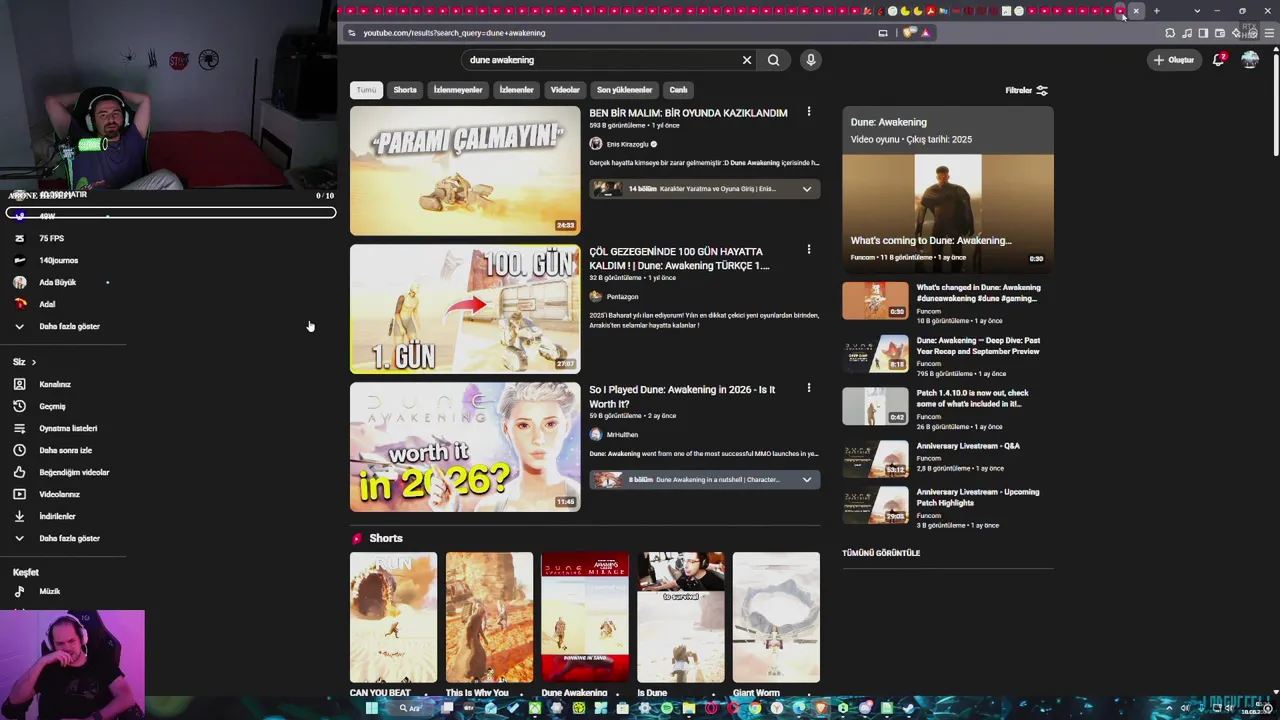Clear the search box with the X
The width and height of the screenshot is (1280, 720).
click(x=746, y=60)
